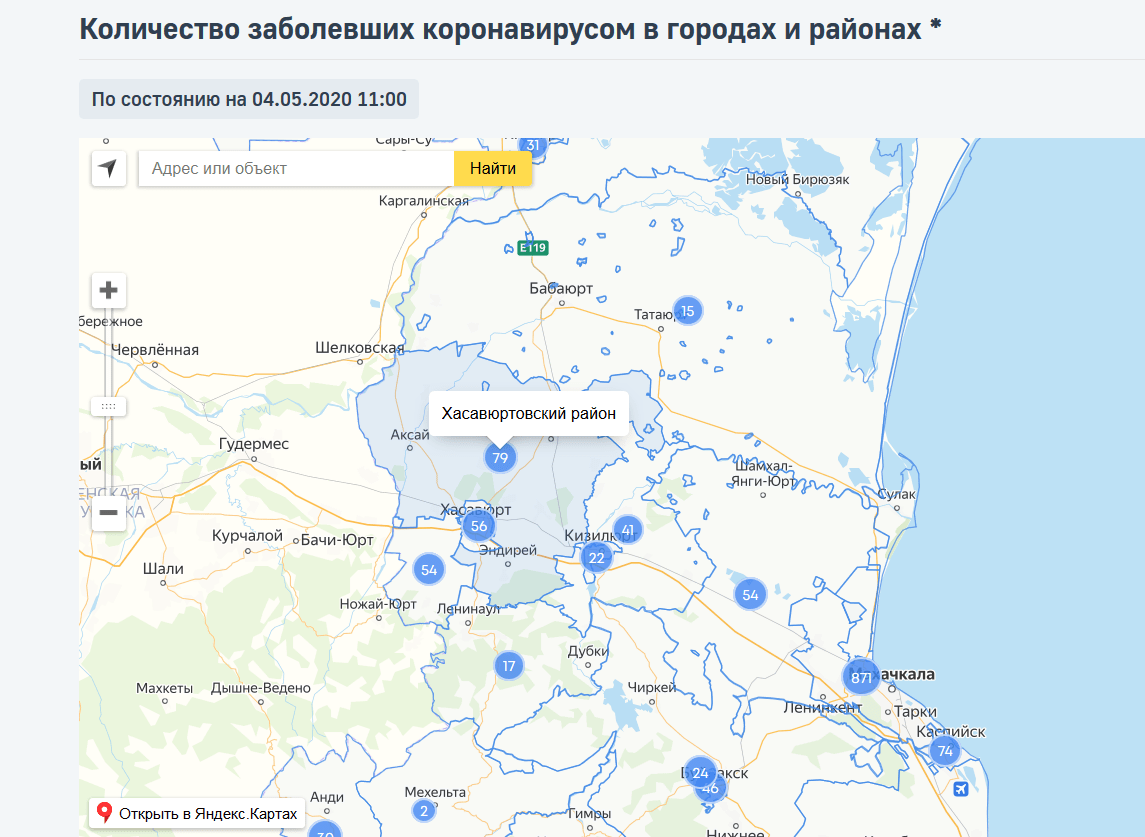Image resolution: width=1145 pixels, height=837 pixels.
Task: Zoom out with the minus button
Action: click(108, 513)
